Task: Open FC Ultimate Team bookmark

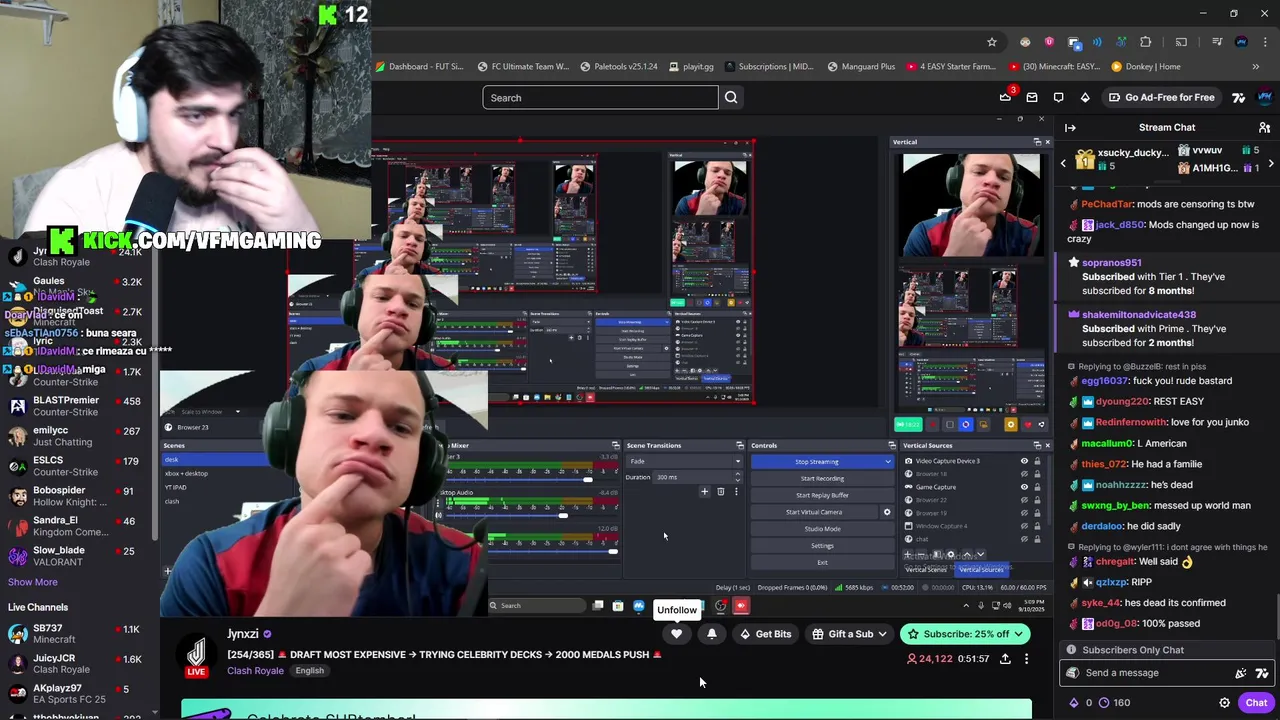Action: 524,67
